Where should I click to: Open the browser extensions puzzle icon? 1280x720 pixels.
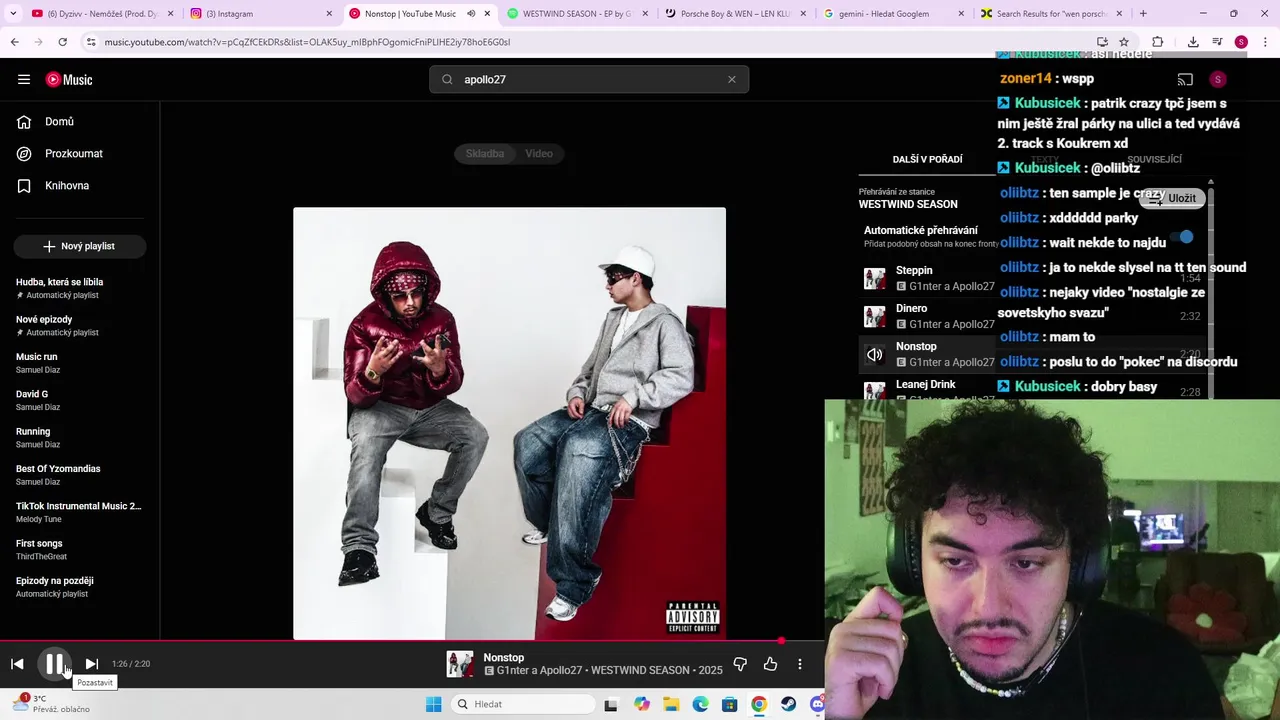click(x=1157, y=42)
